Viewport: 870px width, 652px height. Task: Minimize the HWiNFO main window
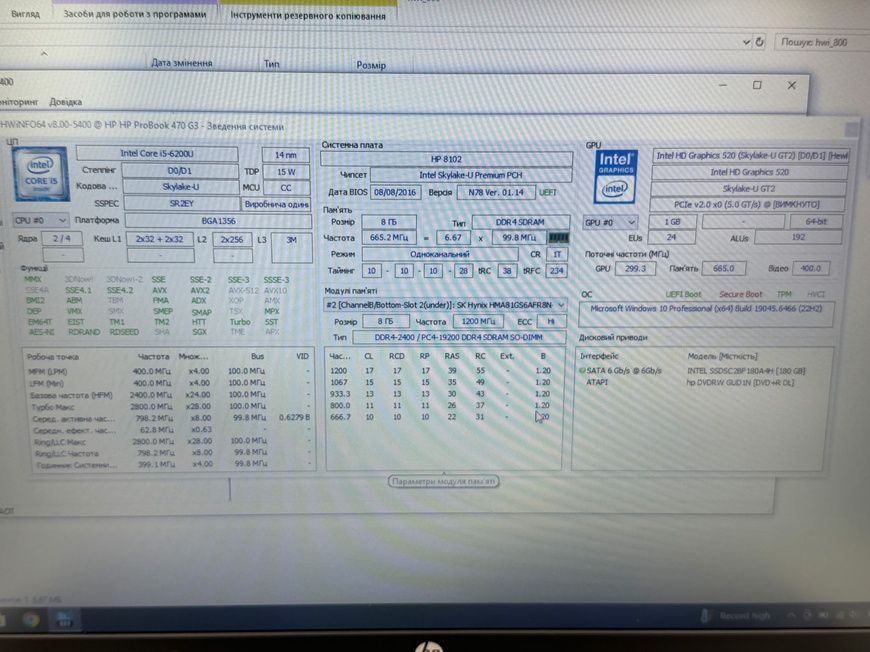point(722,85)
